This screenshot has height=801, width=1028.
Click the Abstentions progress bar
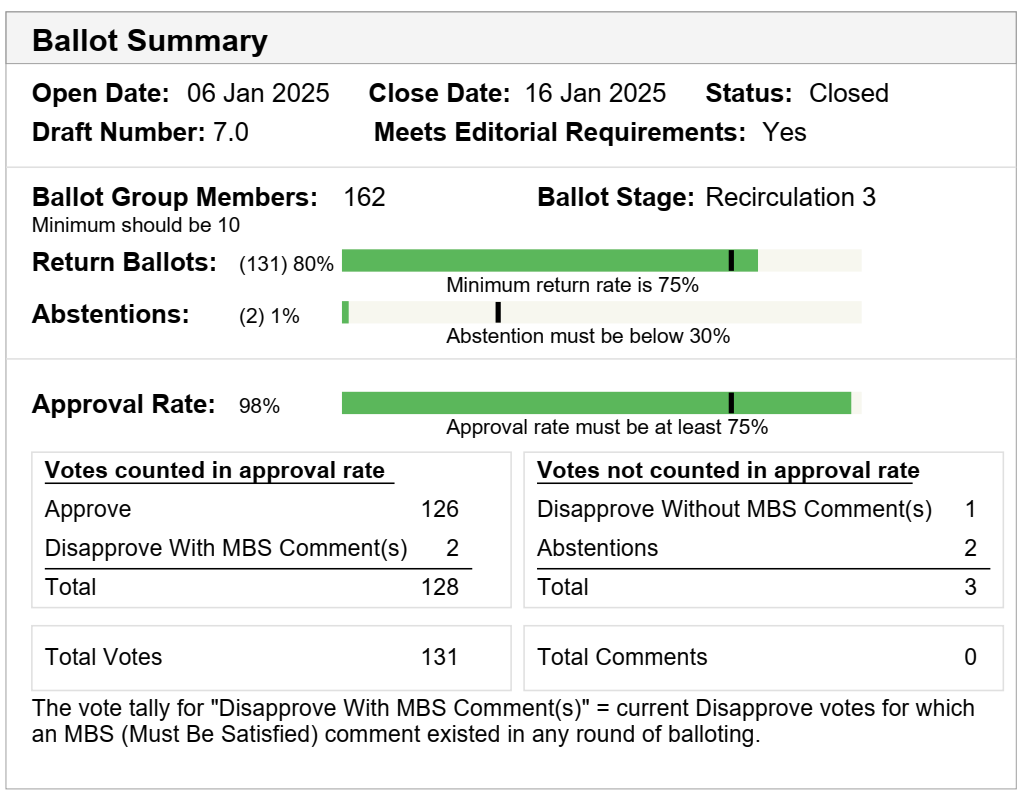pos(601,312)
